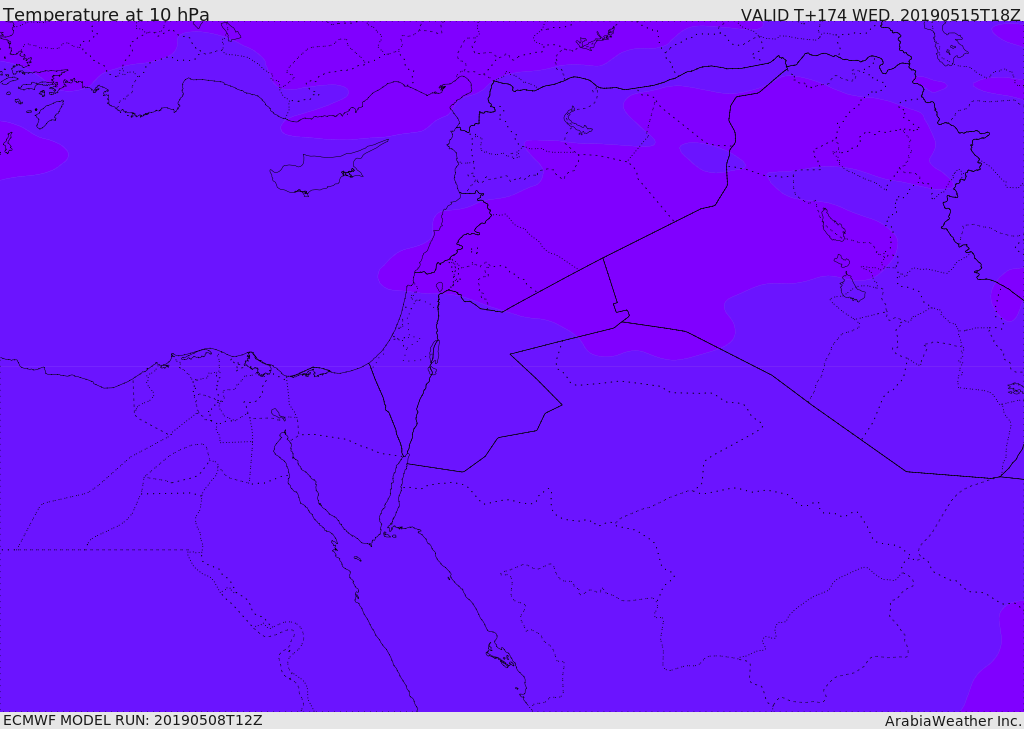
Task: Click the 'VALID T+174 WED. 20190515T18Z' label
Action: pos(880,14)
